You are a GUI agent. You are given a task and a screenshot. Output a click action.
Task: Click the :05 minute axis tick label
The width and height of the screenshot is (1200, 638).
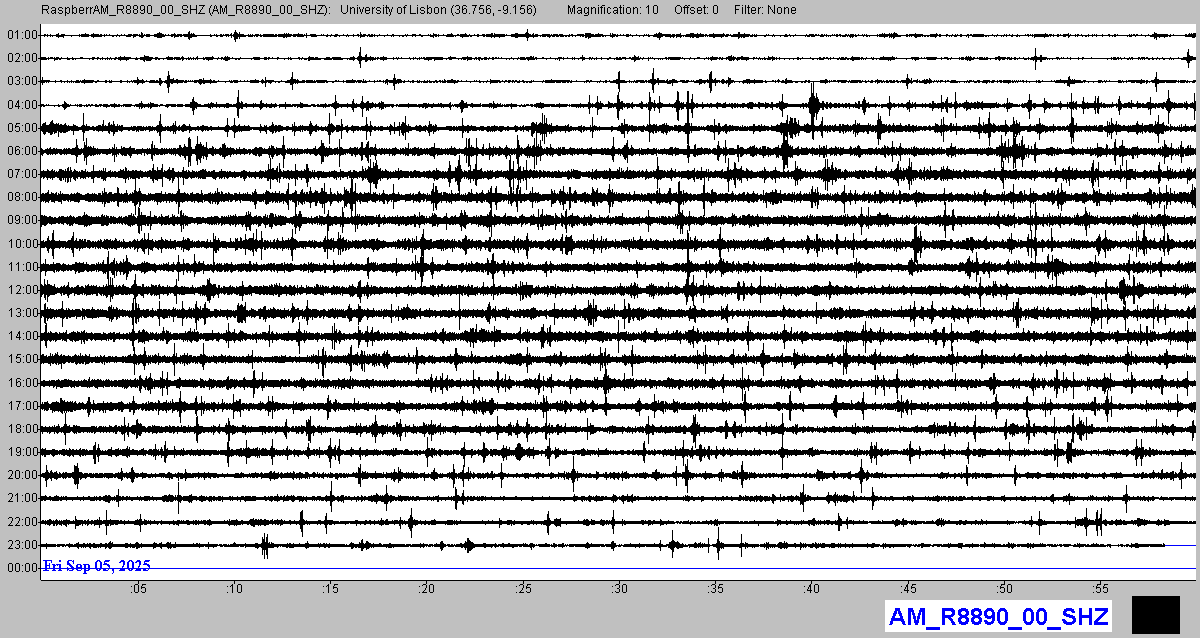point(138,588)
